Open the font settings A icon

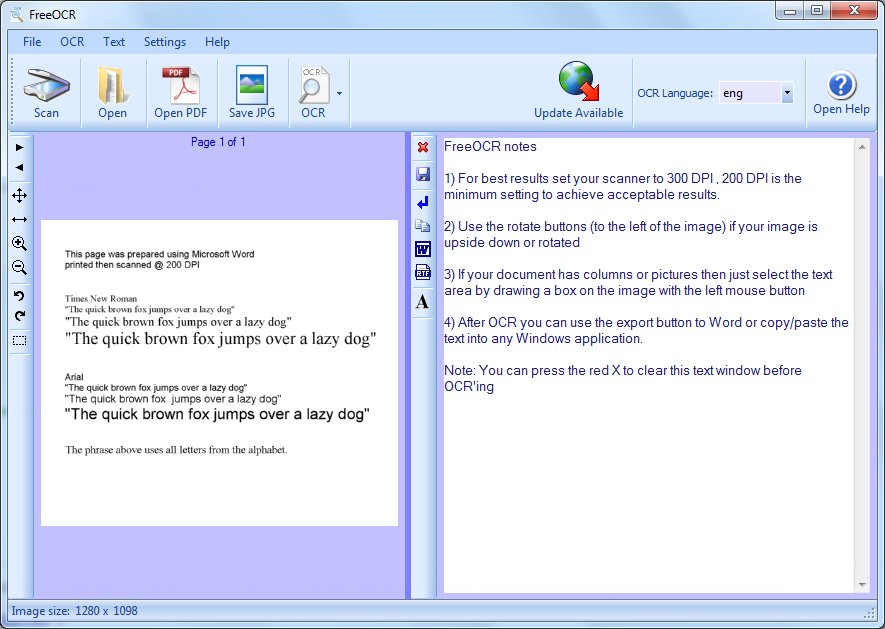pos(422,301)
